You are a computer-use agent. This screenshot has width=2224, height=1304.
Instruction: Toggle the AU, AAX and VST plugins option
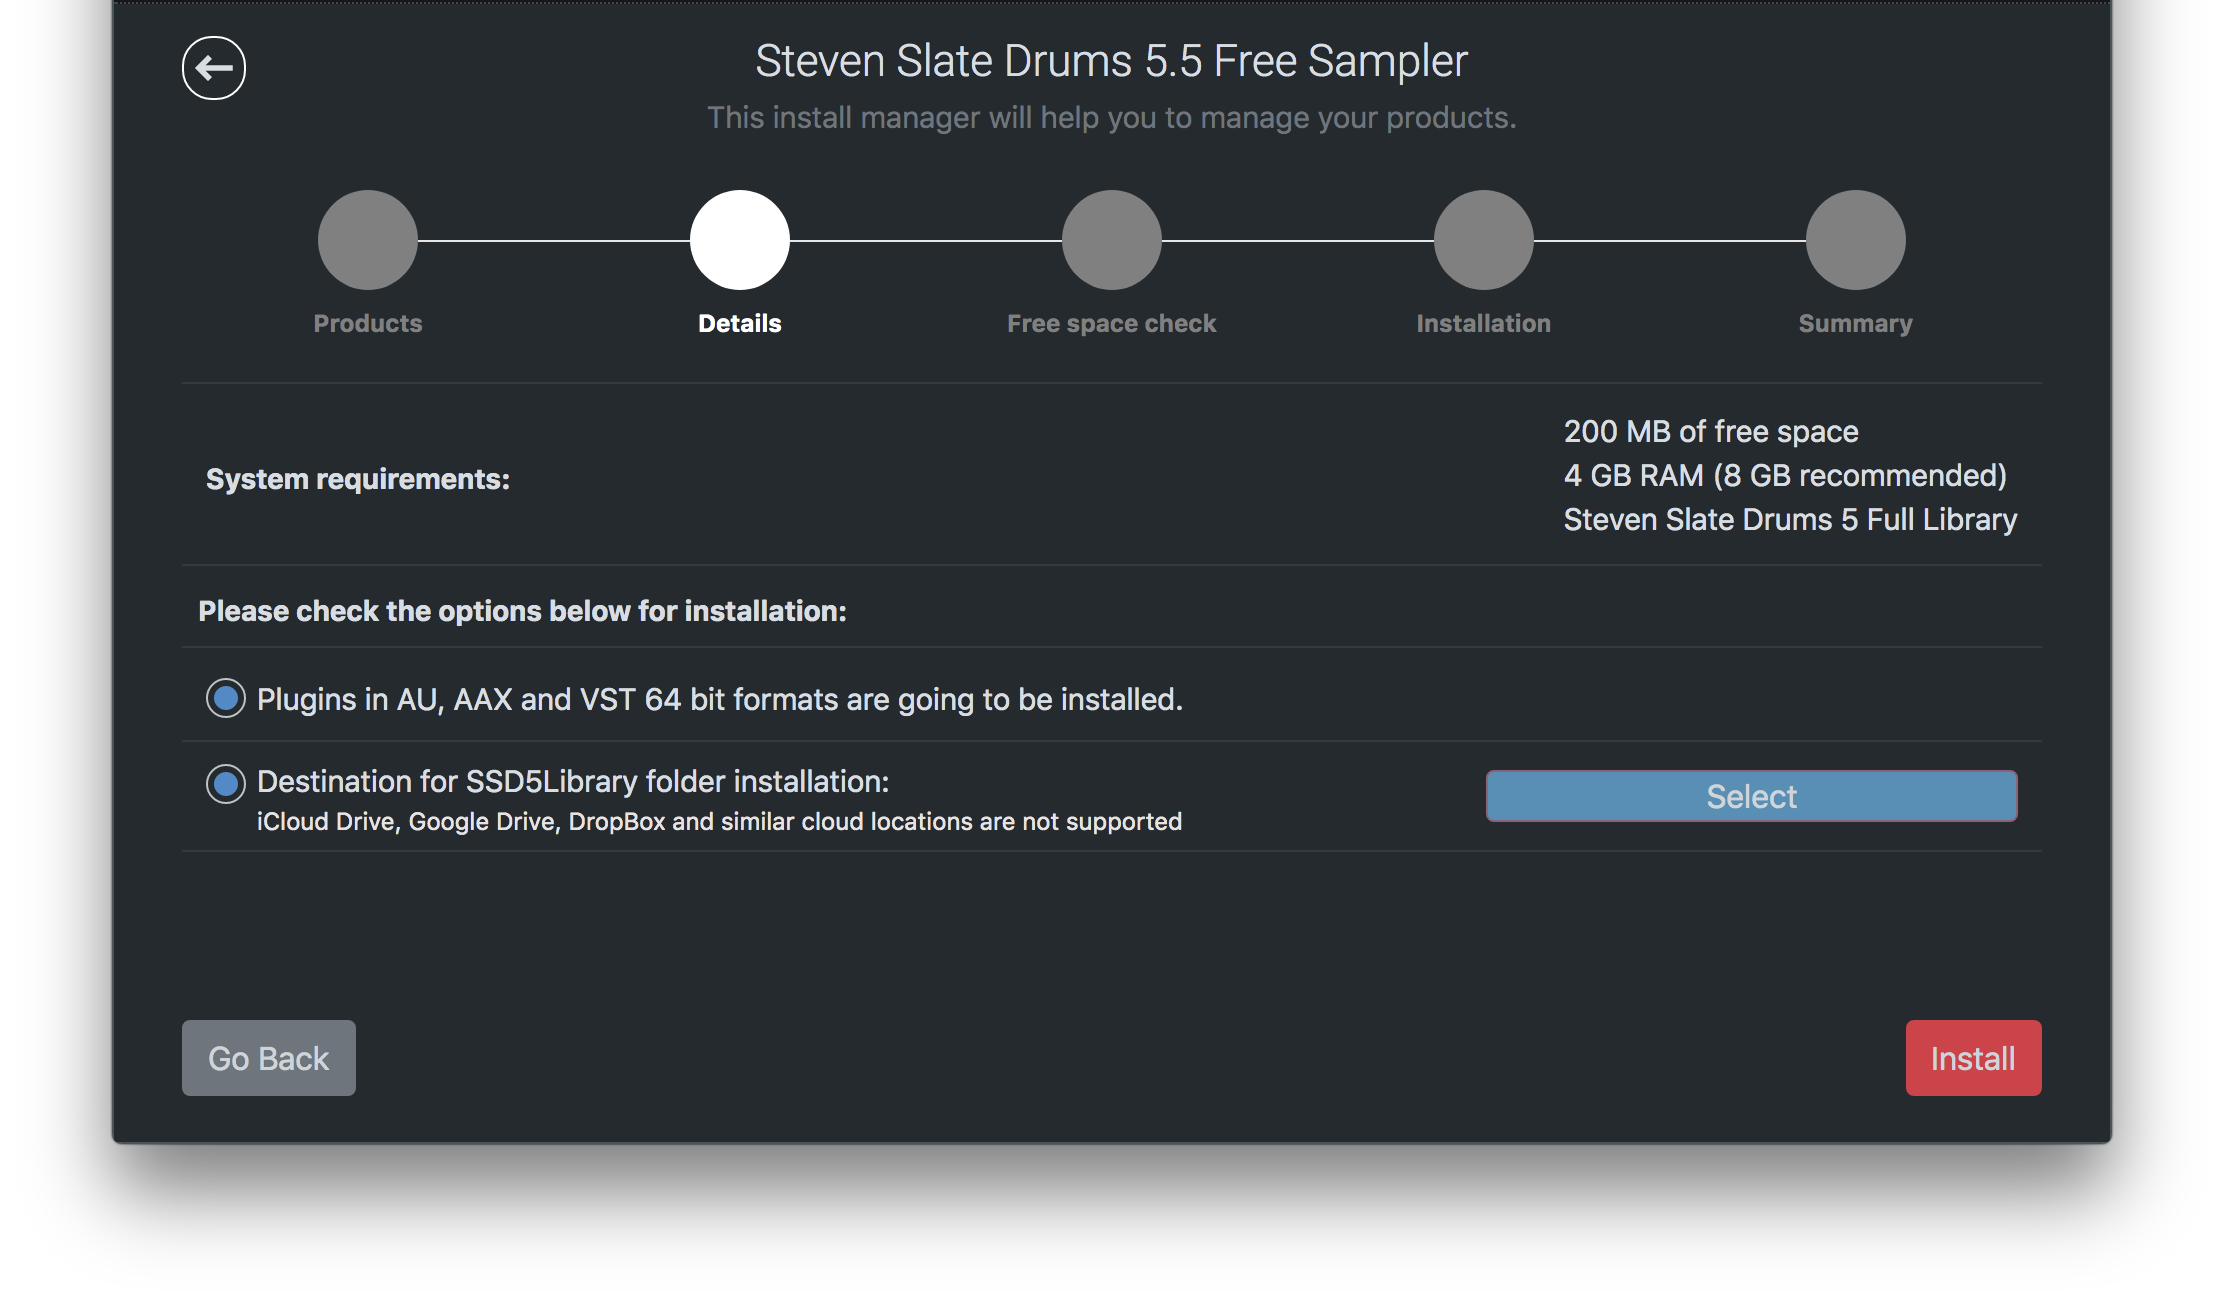226,698
